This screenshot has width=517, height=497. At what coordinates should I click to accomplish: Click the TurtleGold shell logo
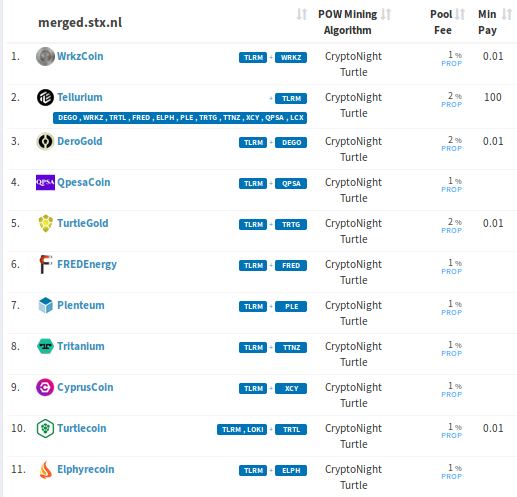[x=46, y=223]
